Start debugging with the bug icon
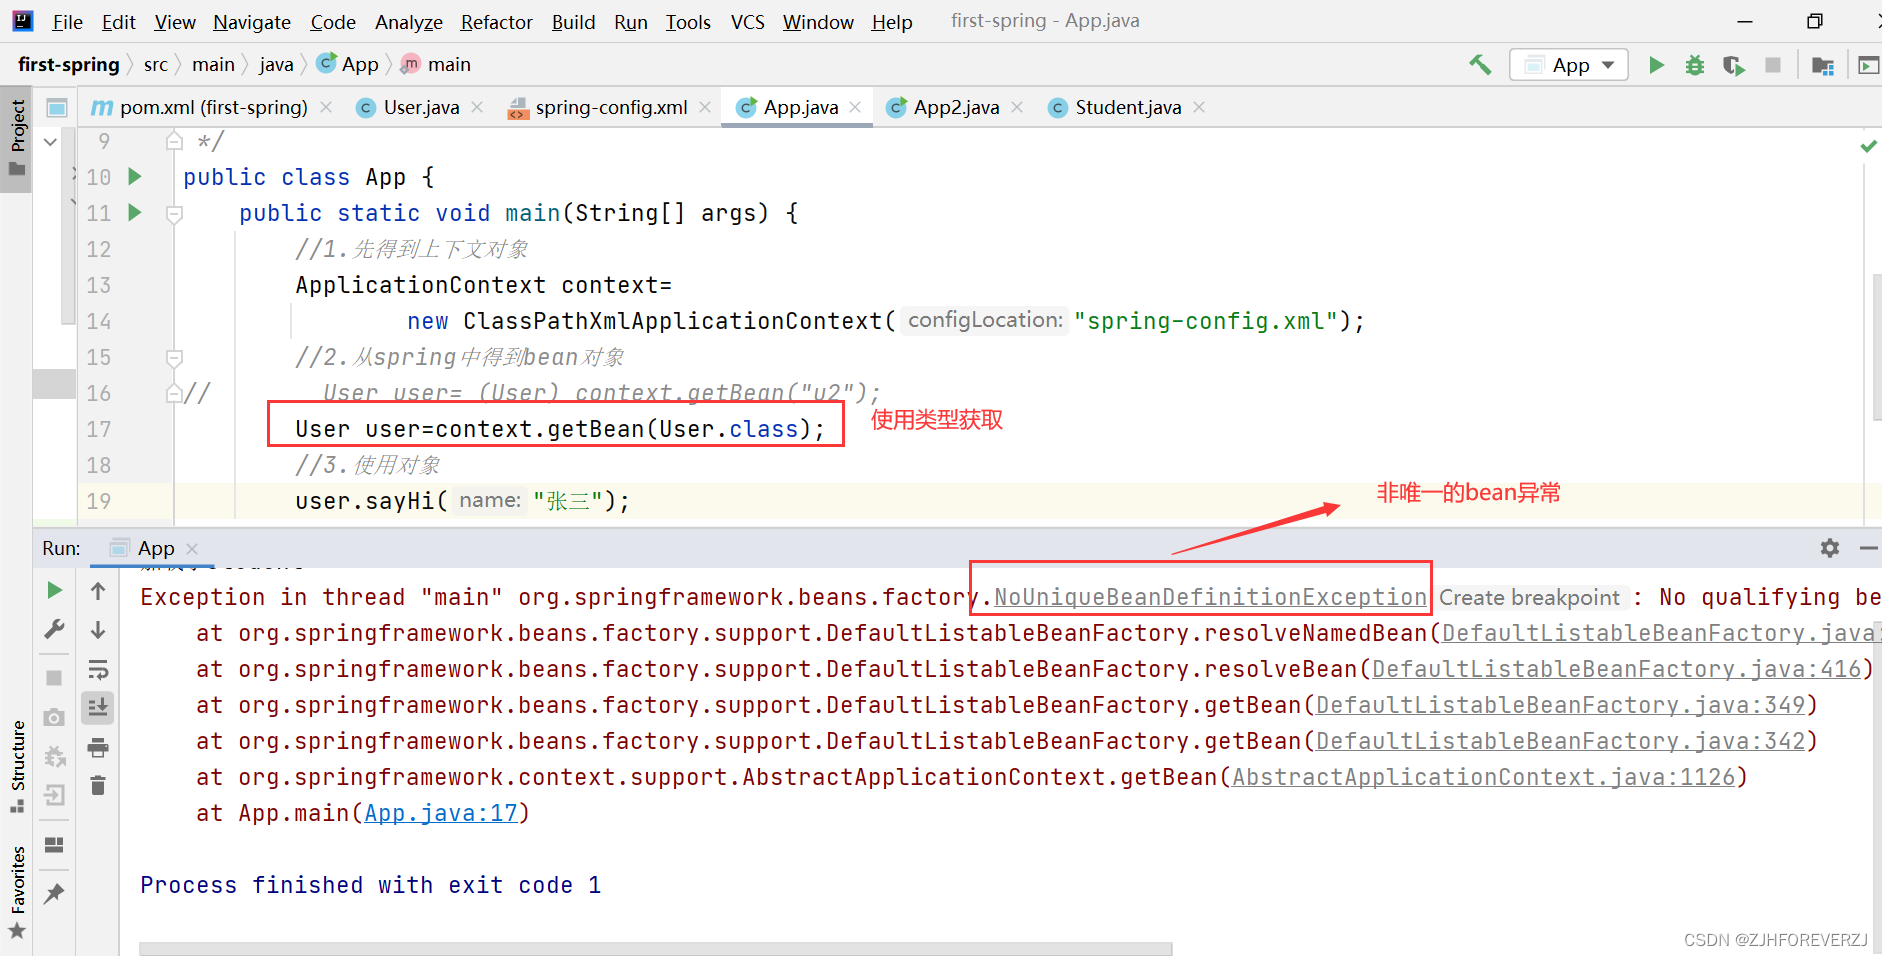Viewport: 1882px width, 956px height. pos(1694,65)
